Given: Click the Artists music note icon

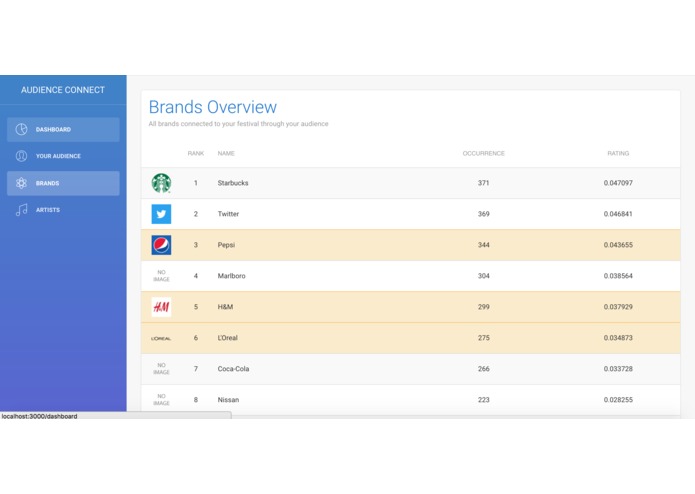Looking at the screenshot, I should click(21, 210).
